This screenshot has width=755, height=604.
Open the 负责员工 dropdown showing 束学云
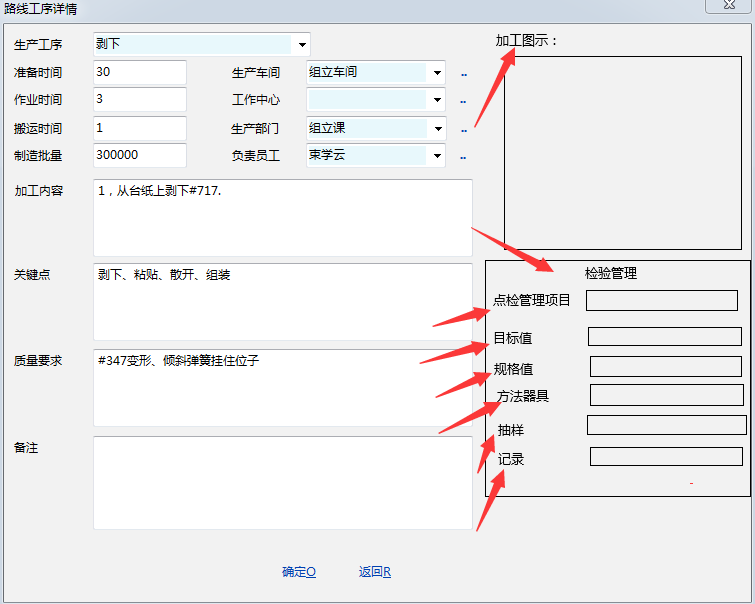click(x=437, y=156)
